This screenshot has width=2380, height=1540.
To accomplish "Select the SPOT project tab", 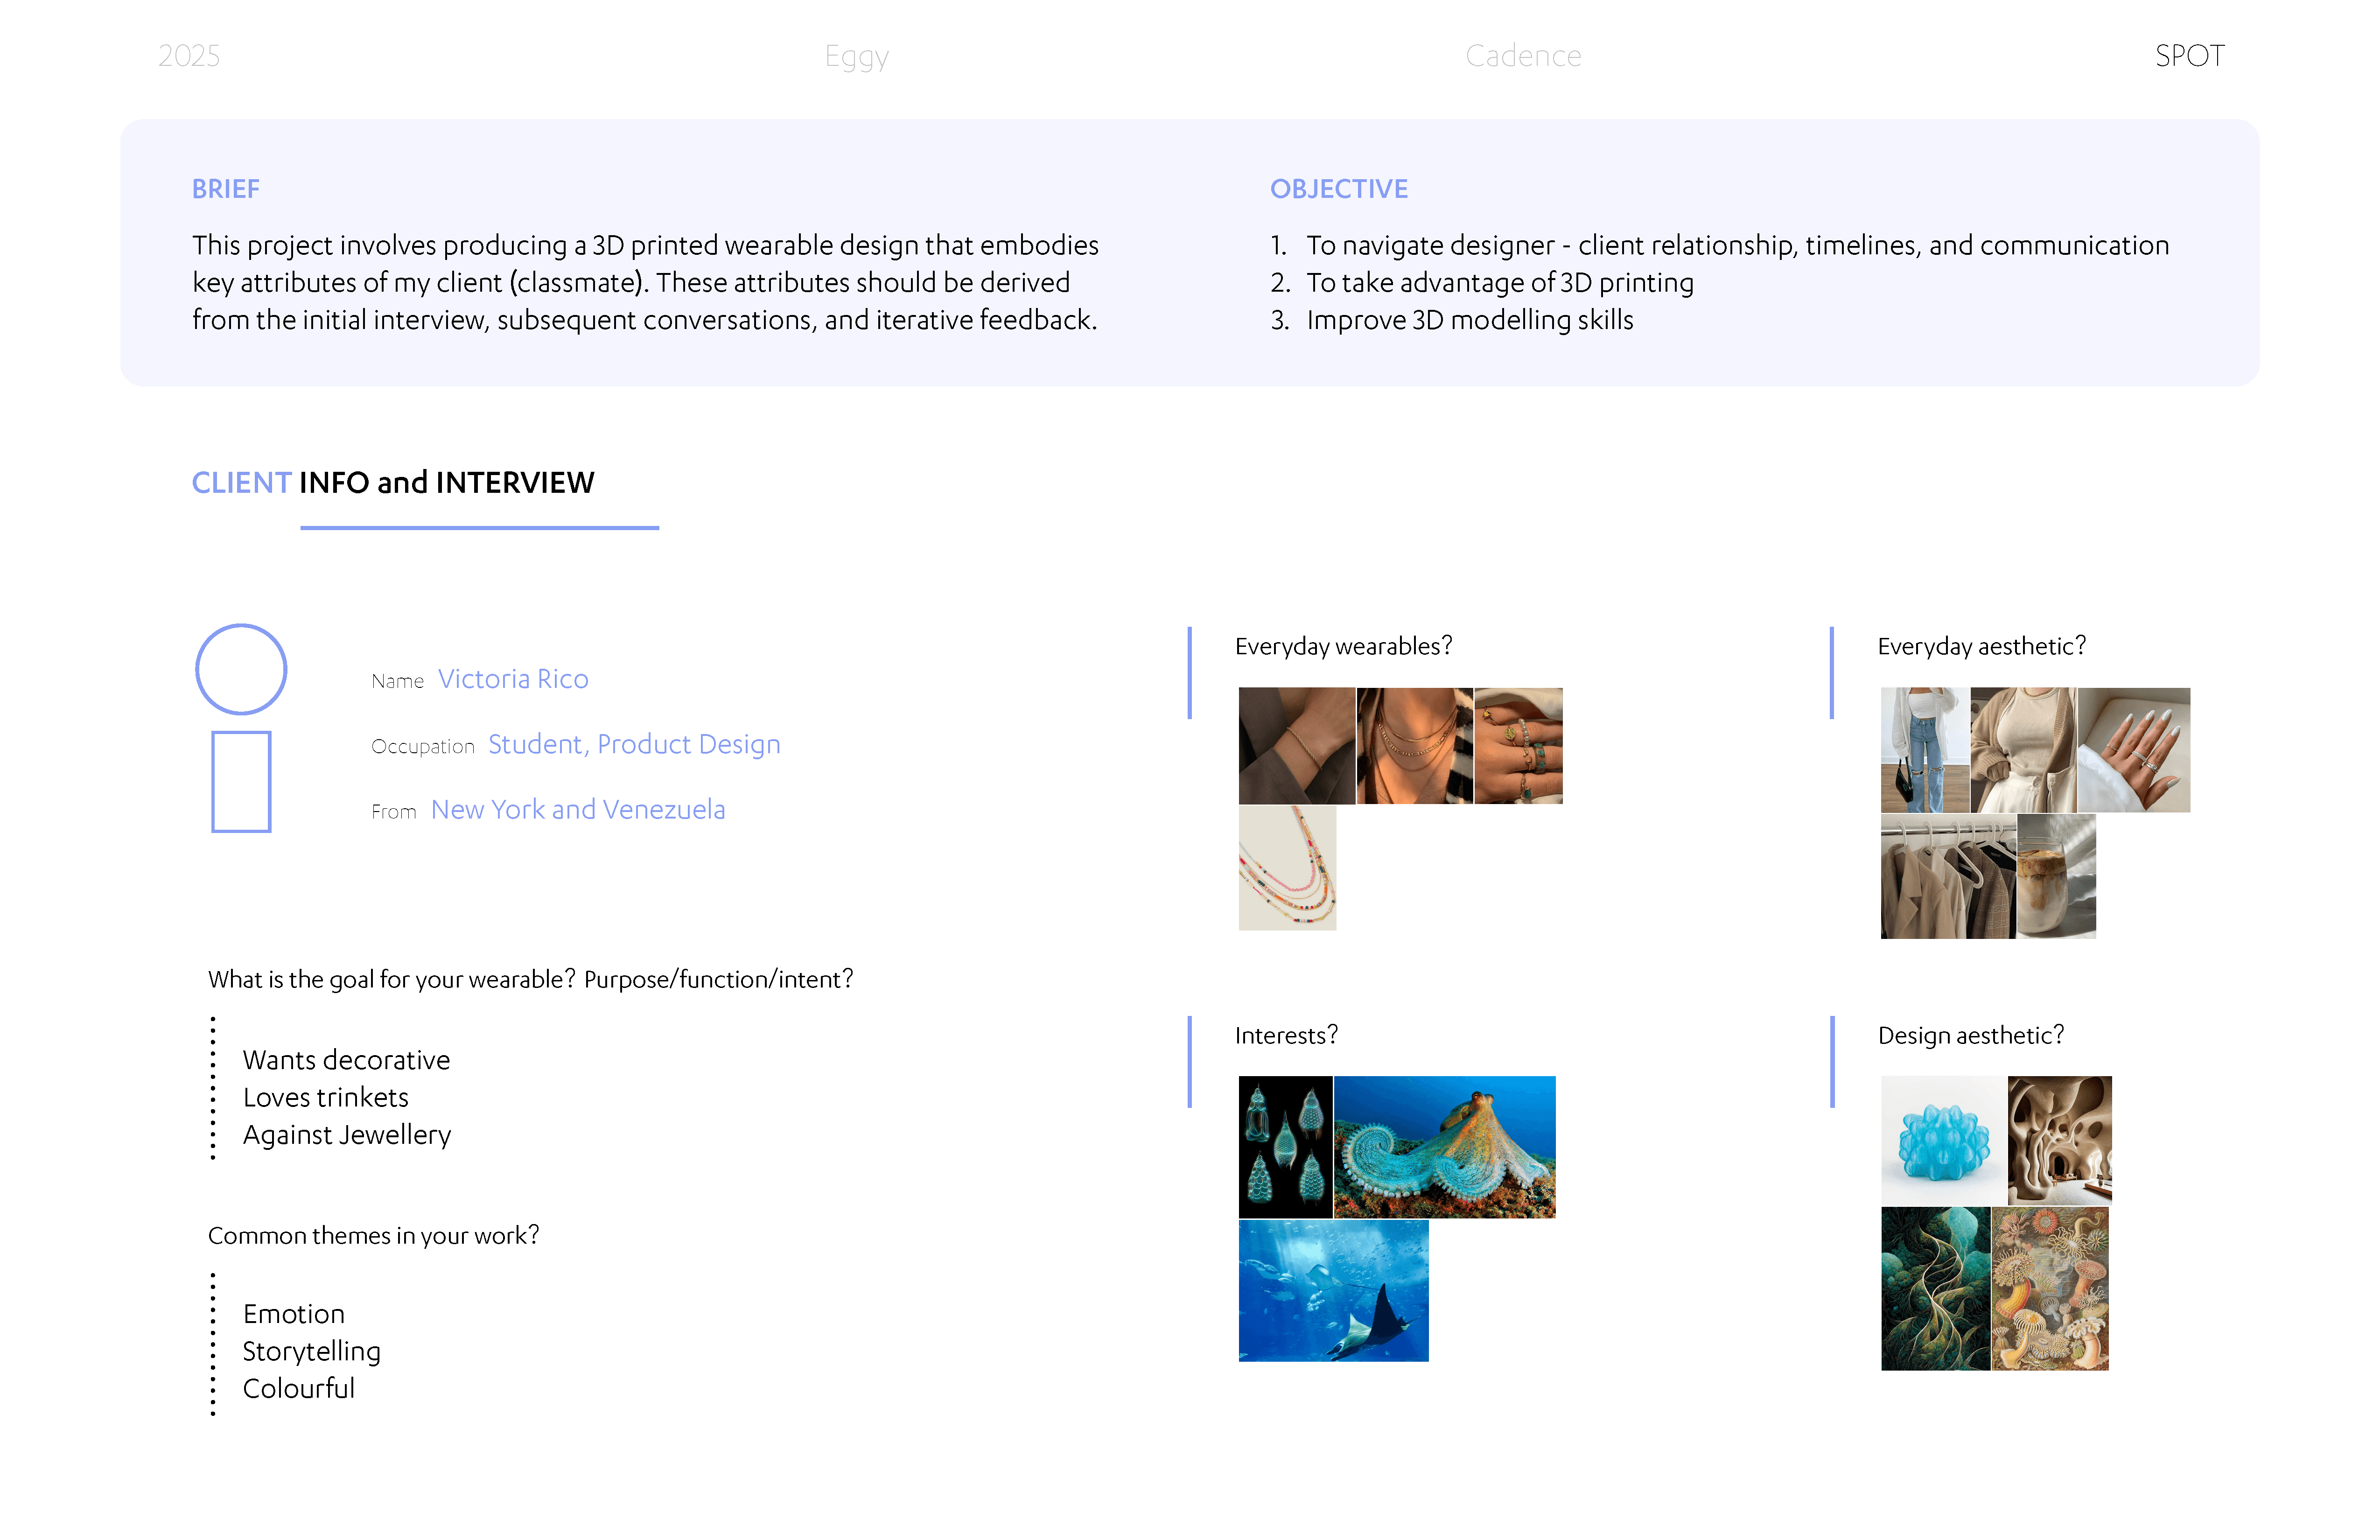I will [x=2189, y=56].
